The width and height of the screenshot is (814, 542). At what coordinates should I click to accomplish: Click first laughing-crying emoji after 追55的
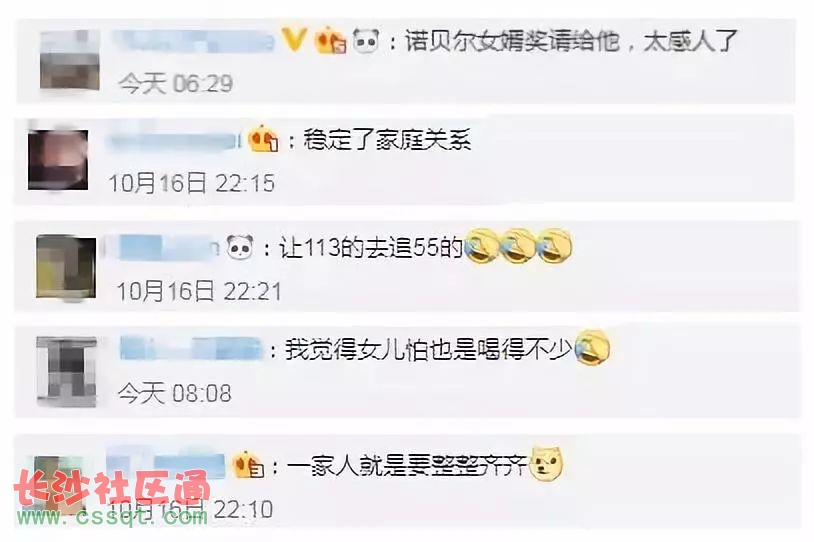click(481, 246)
